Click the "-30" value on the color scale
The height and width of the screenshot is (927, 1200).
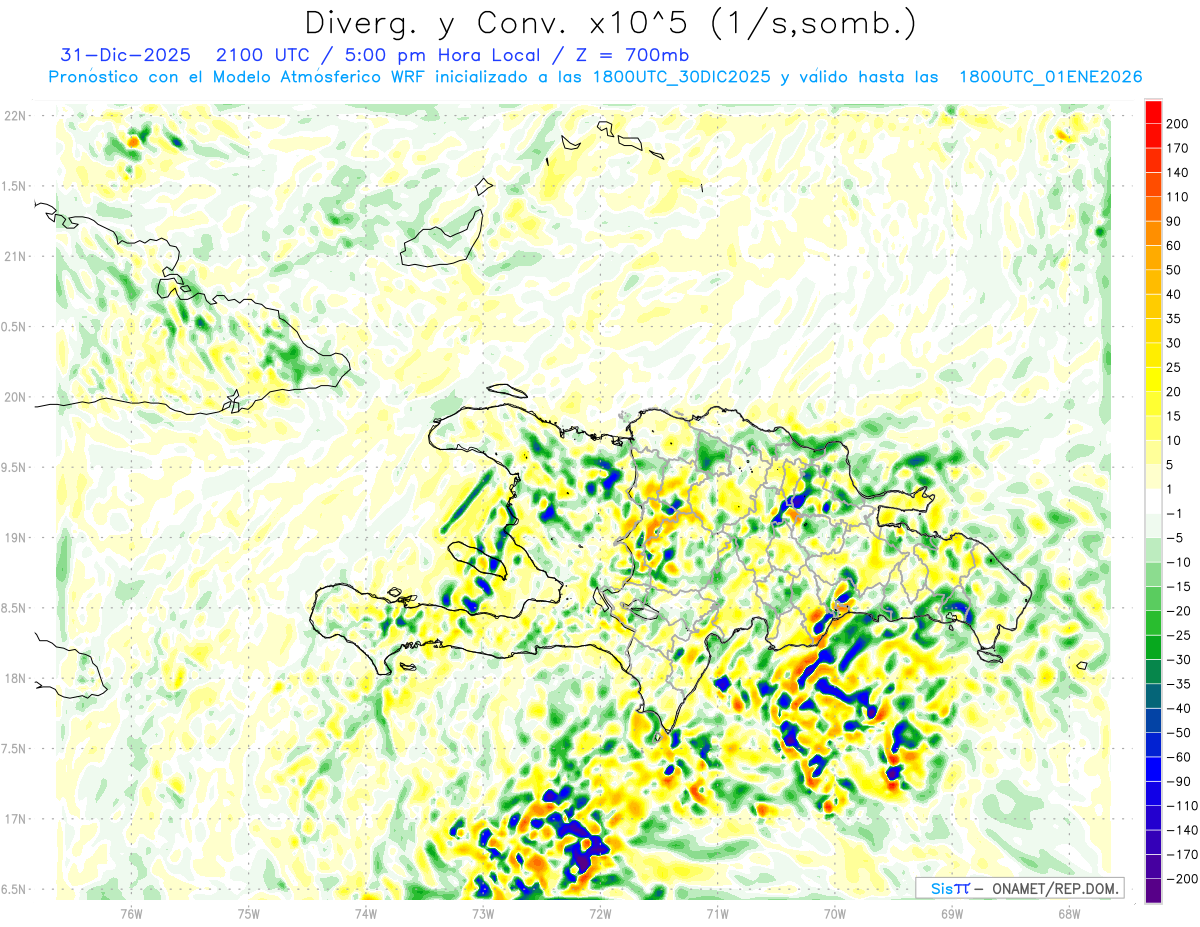pos(1177,659)
